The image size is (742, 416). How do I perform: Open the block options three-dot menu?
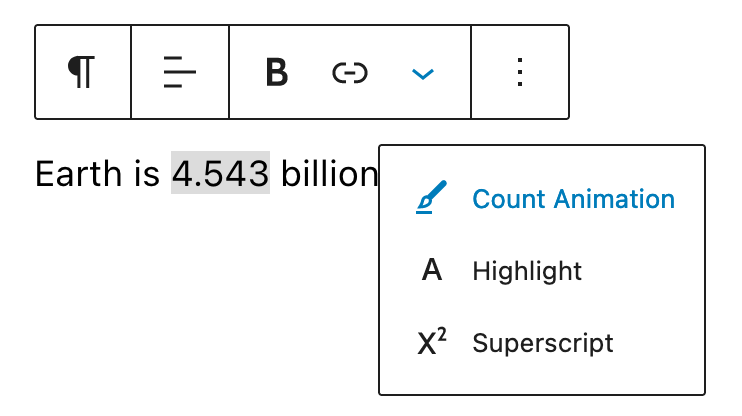519,72
